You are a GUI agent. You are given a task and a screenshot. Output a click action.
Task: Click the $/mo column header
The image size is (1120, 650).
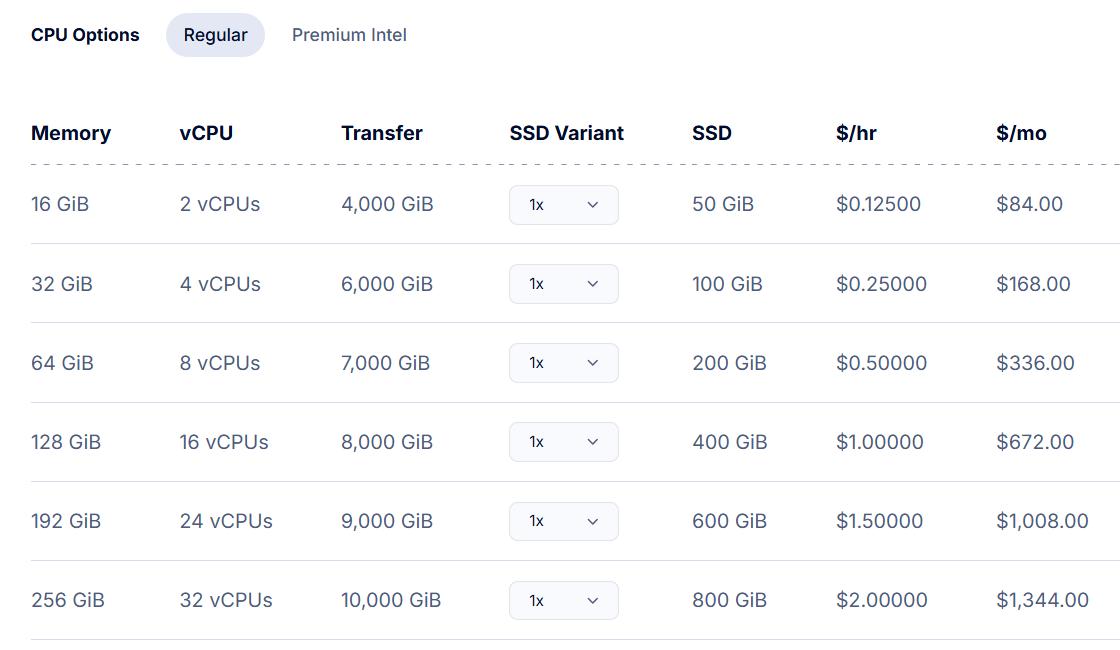[1021, 133]
